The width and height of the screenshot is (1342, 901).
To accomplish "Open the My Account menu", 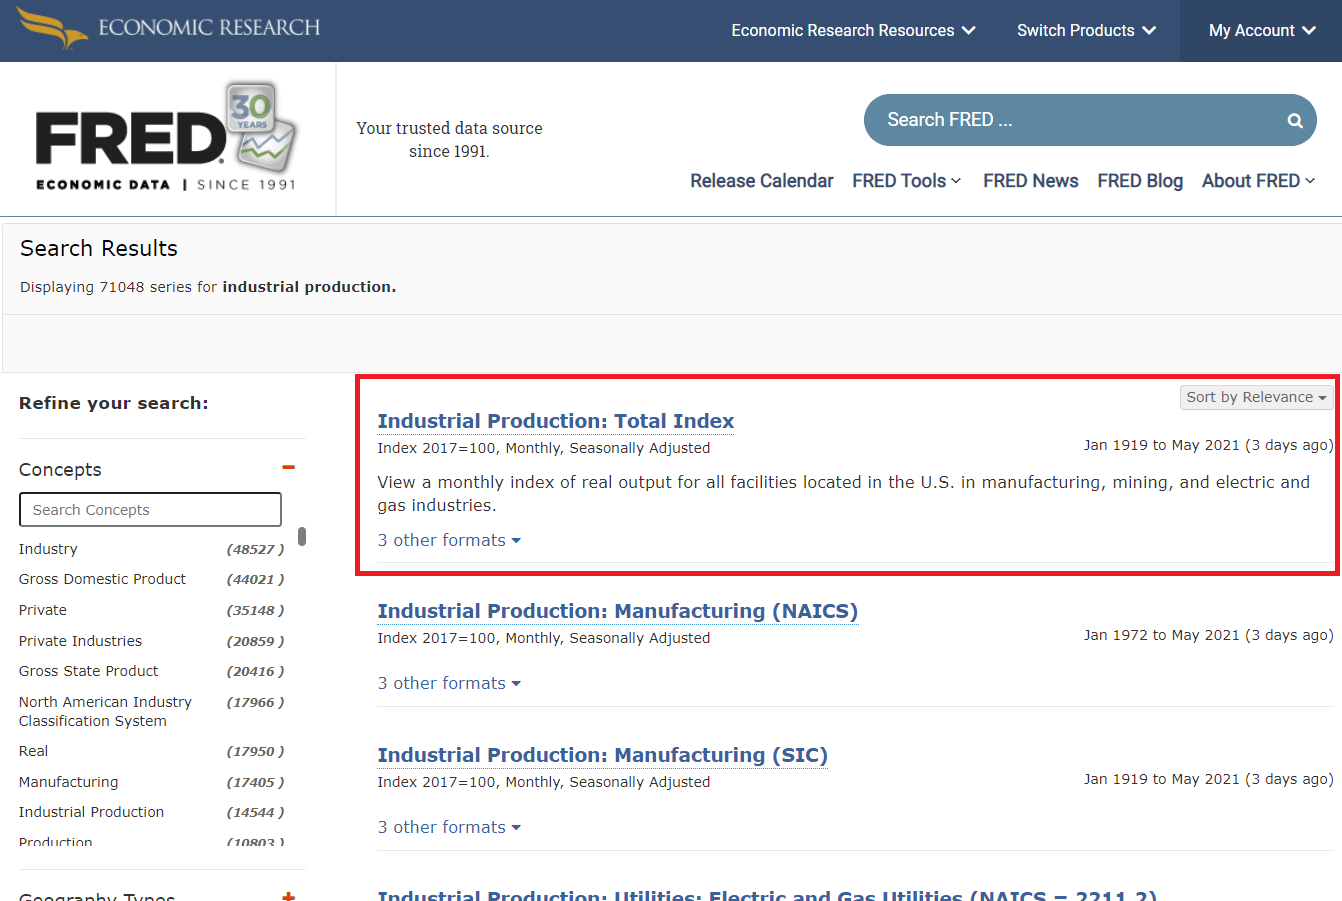I will tap(1262, 31).
